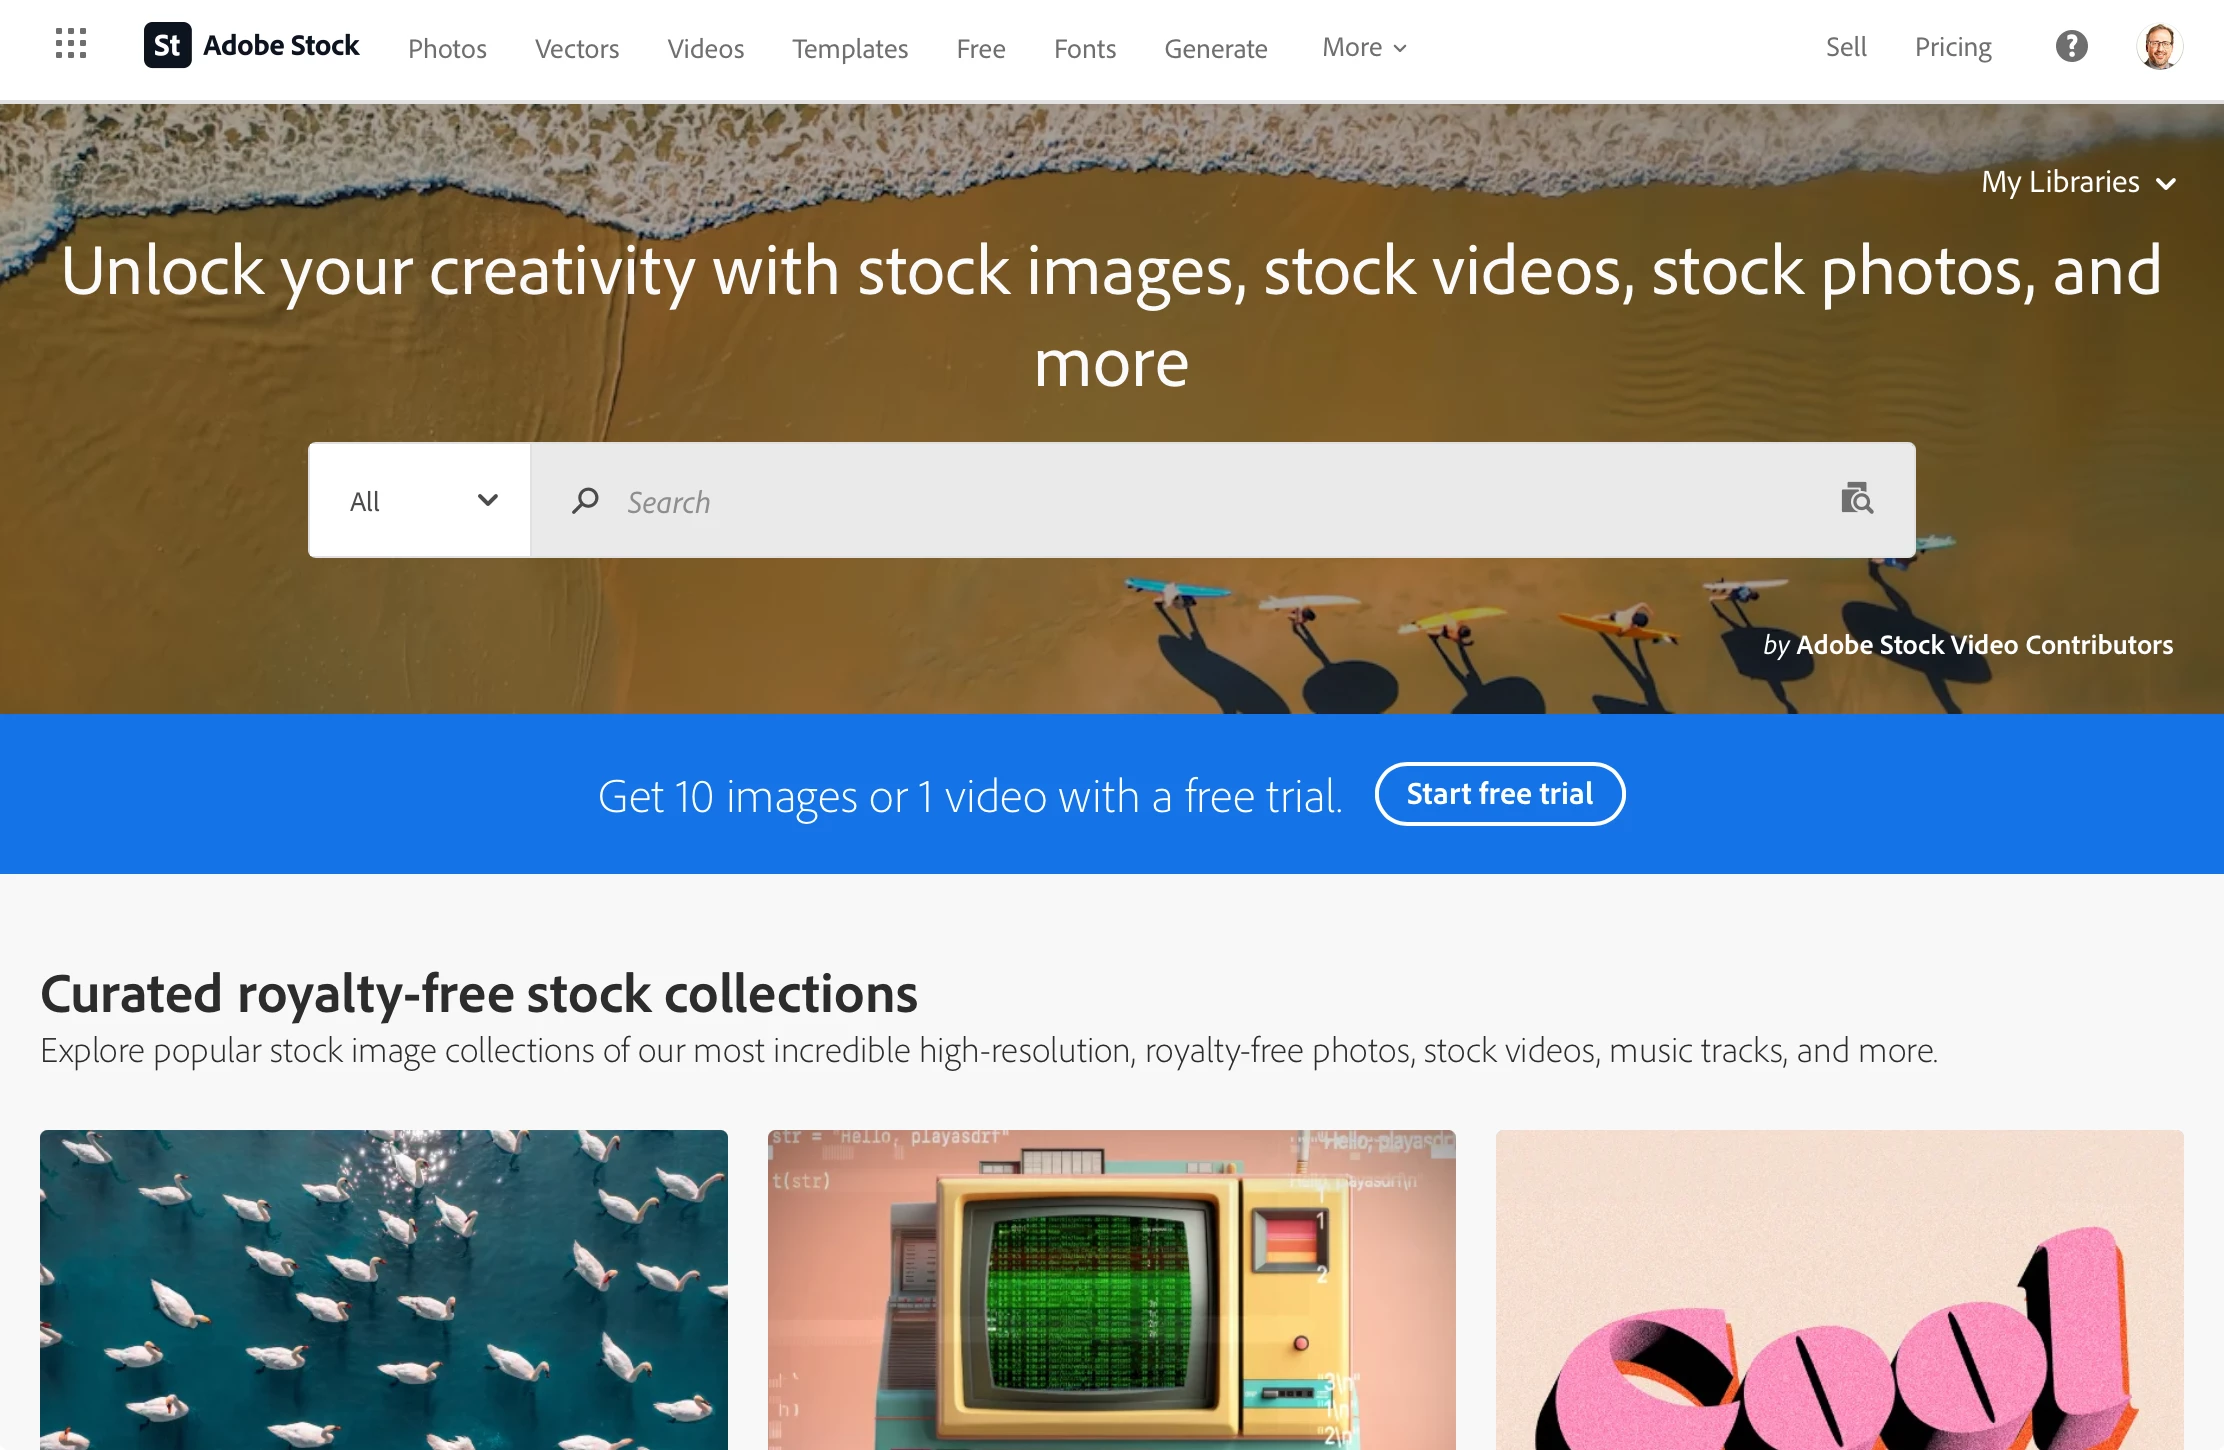
Task: Click the search magnifier icon
Action: pyautogui.click(x=585, y=500)
